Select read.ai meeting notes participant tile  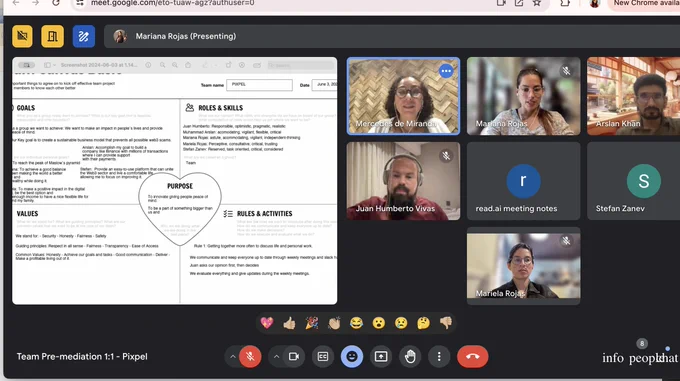pos(523,181)
